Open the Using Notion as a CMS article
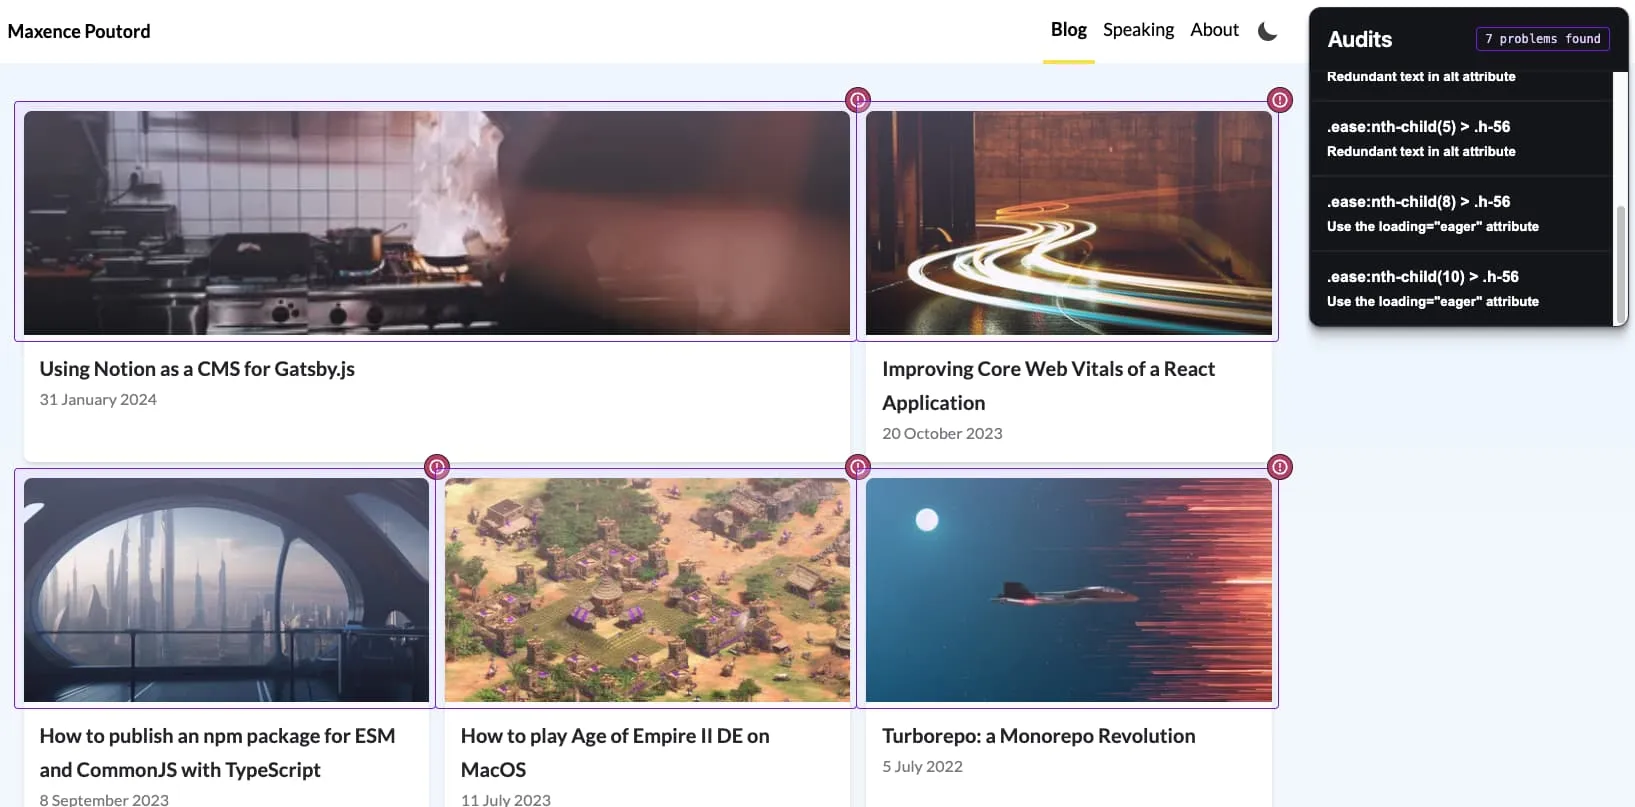 [x=197, y=369]
